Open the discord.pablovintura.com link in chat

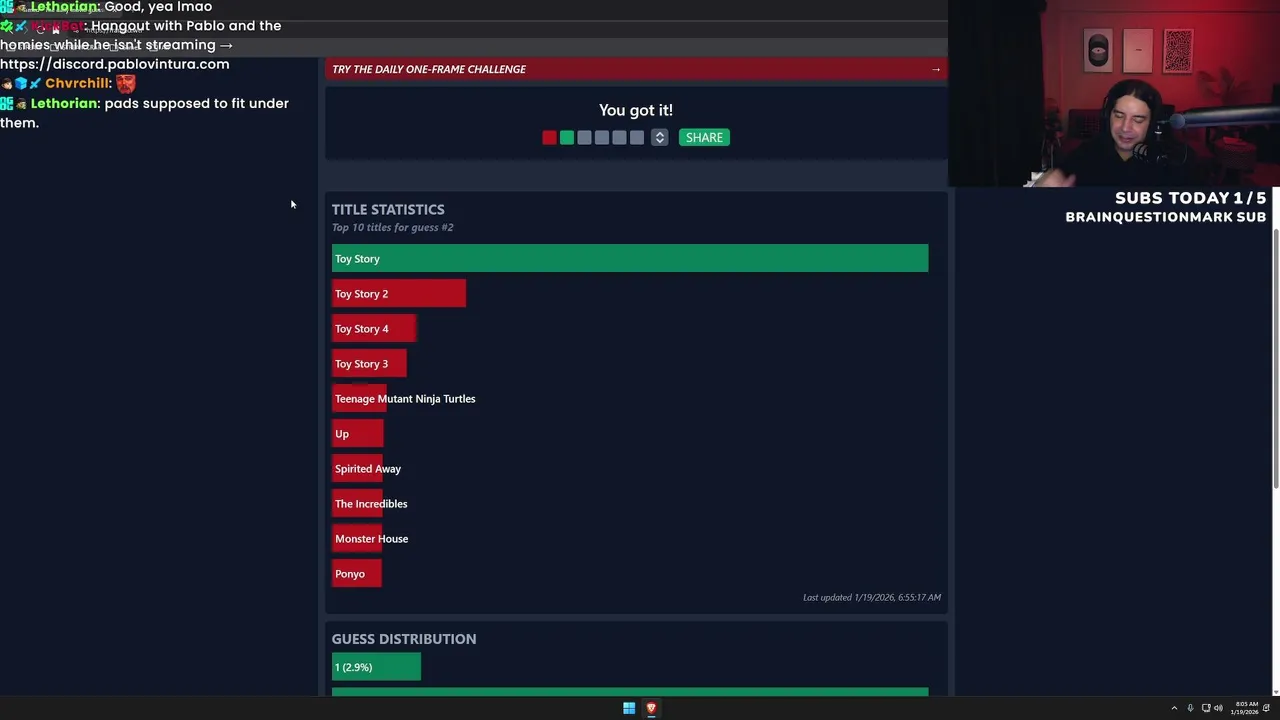[x=115, y=64]
